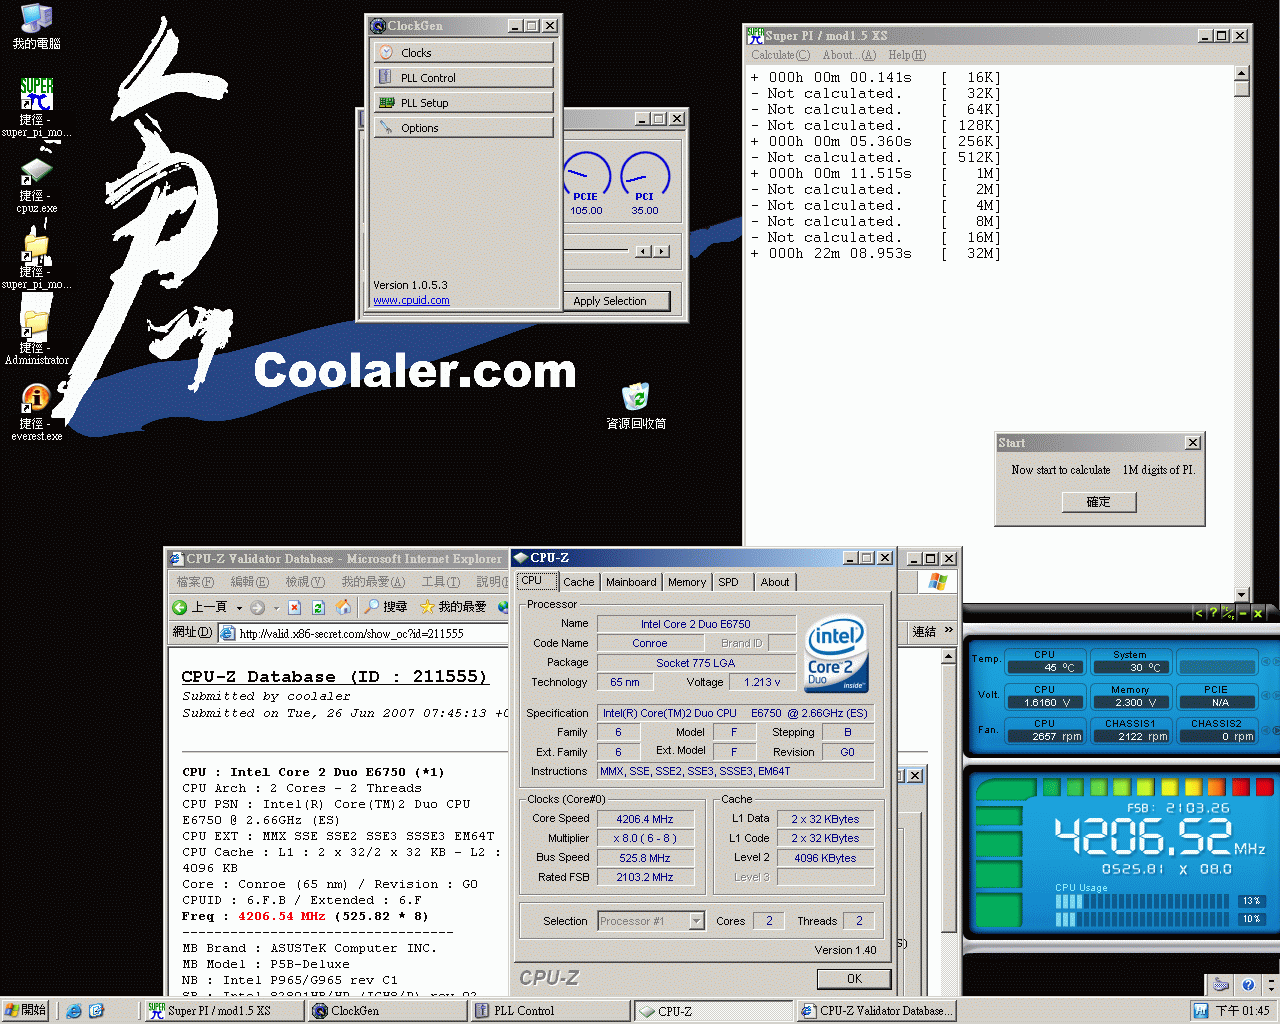This screenshot has width=1280, height=1024.
Task: Click the Back button in Internet Explorer
Action: [x=200, y=607]
